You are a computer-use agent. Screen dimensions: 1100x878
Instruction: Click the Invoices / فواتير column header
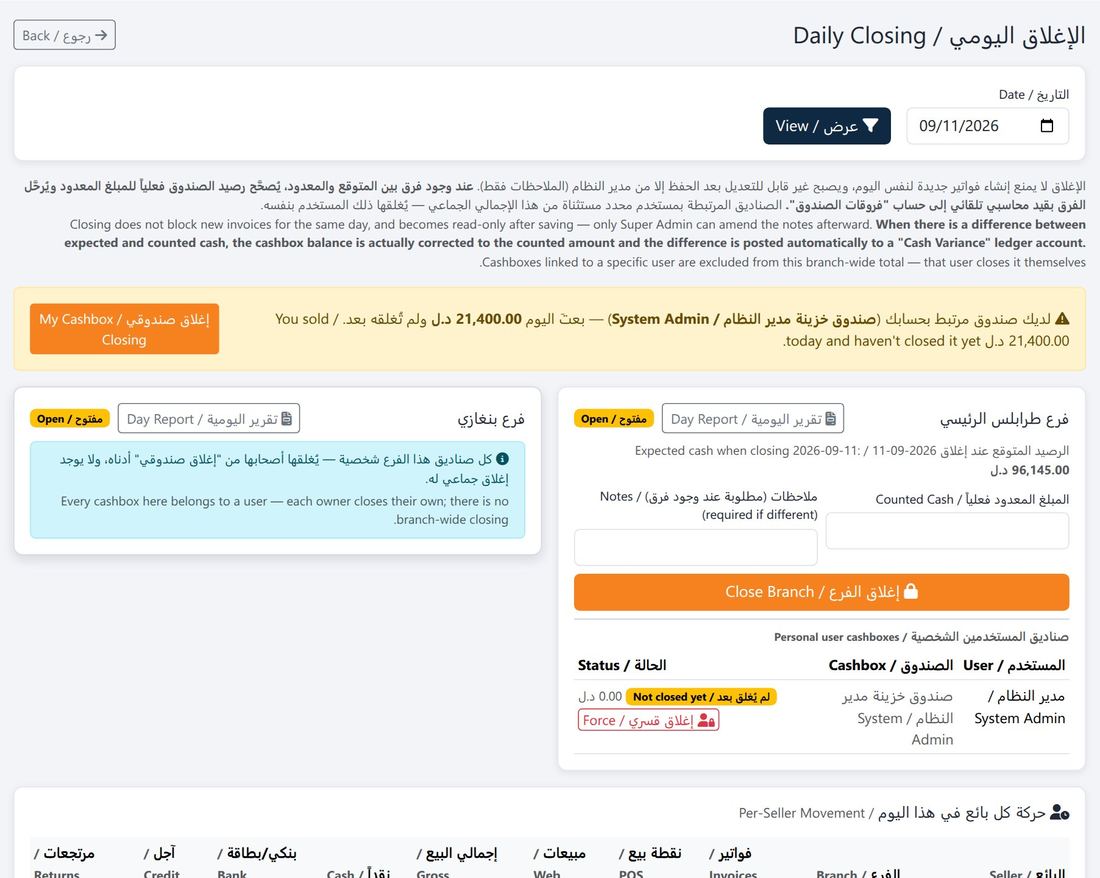[x=730, y=863]
